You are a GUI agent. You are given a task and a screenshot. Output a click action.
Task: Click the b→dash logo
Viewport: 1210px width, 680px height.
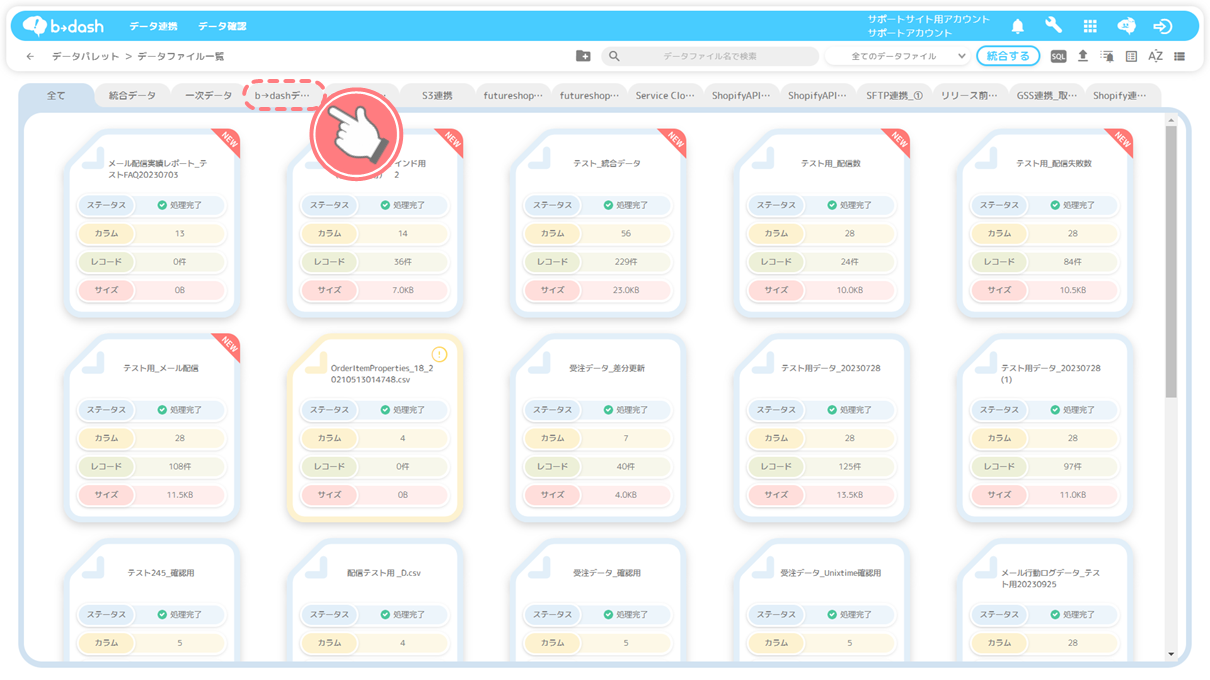click(x=62, y=26)
